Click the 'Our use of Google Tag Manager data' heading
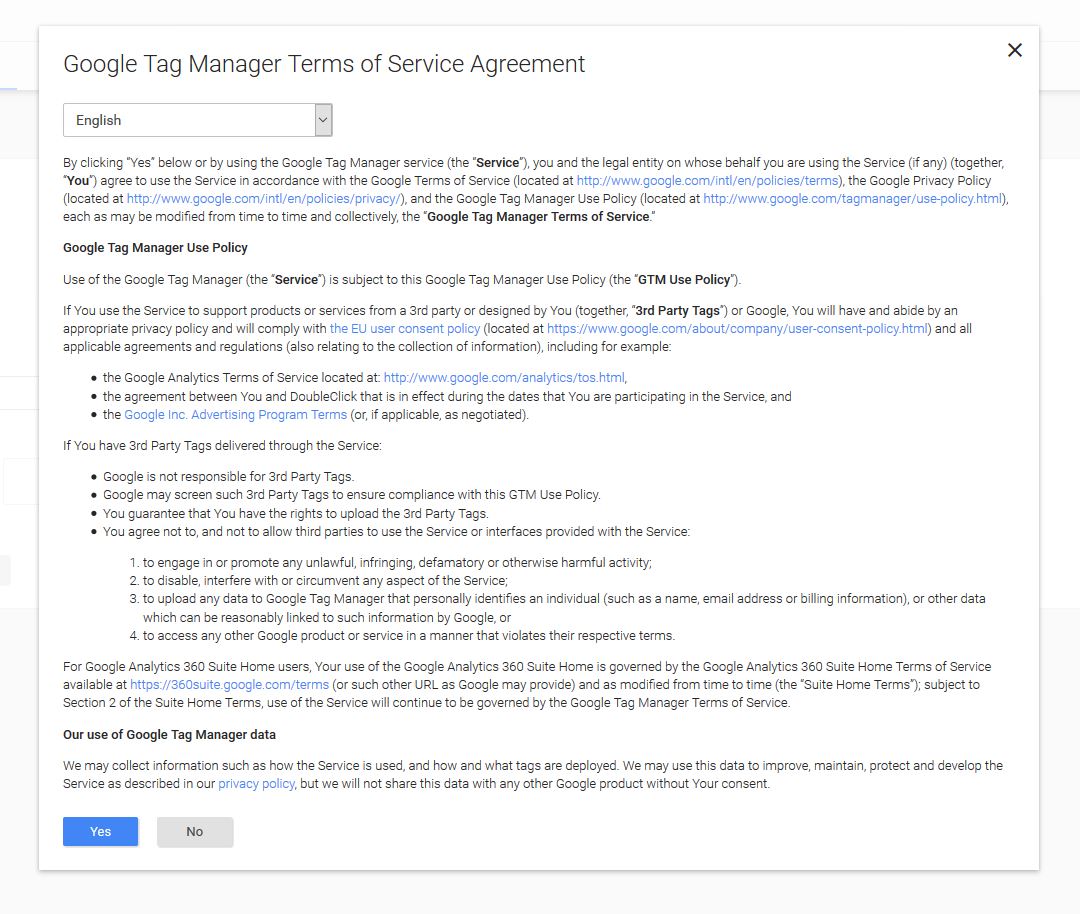 pos(169,734)
